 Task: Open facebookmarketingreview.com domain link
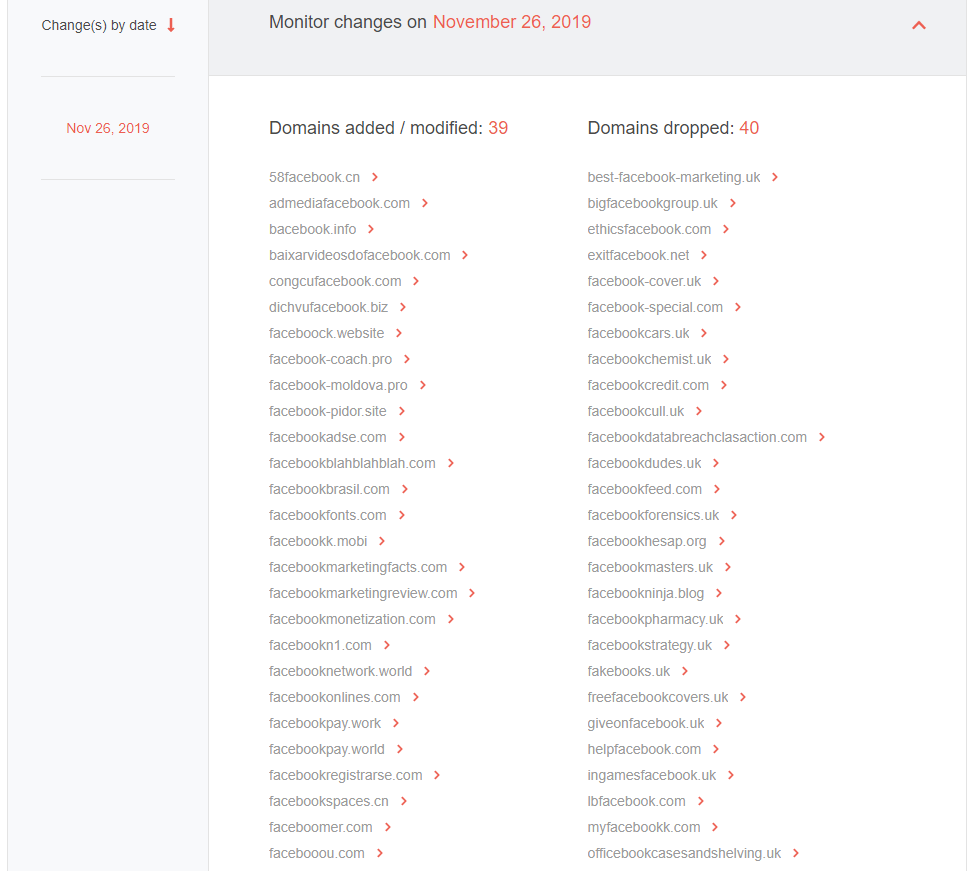pos(363,593)
